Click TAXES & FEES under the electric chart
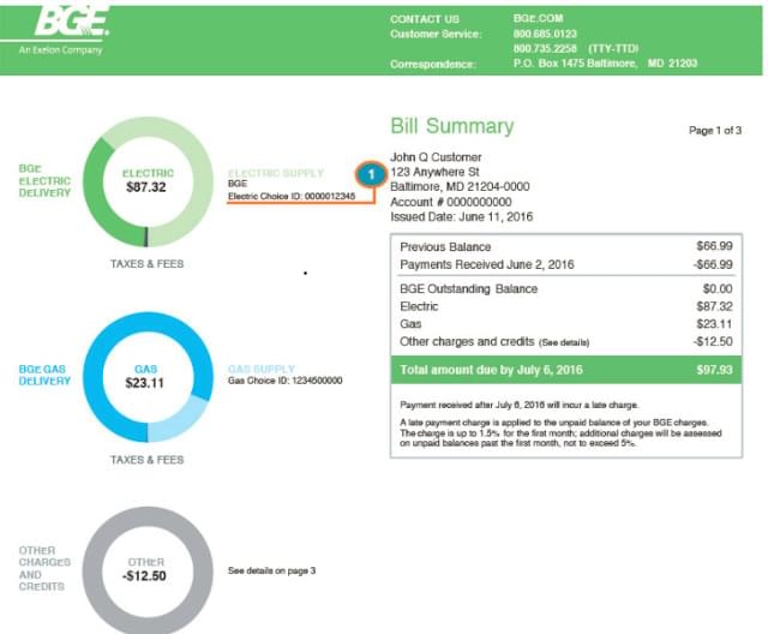768x634 pixels. pos(147,264)
